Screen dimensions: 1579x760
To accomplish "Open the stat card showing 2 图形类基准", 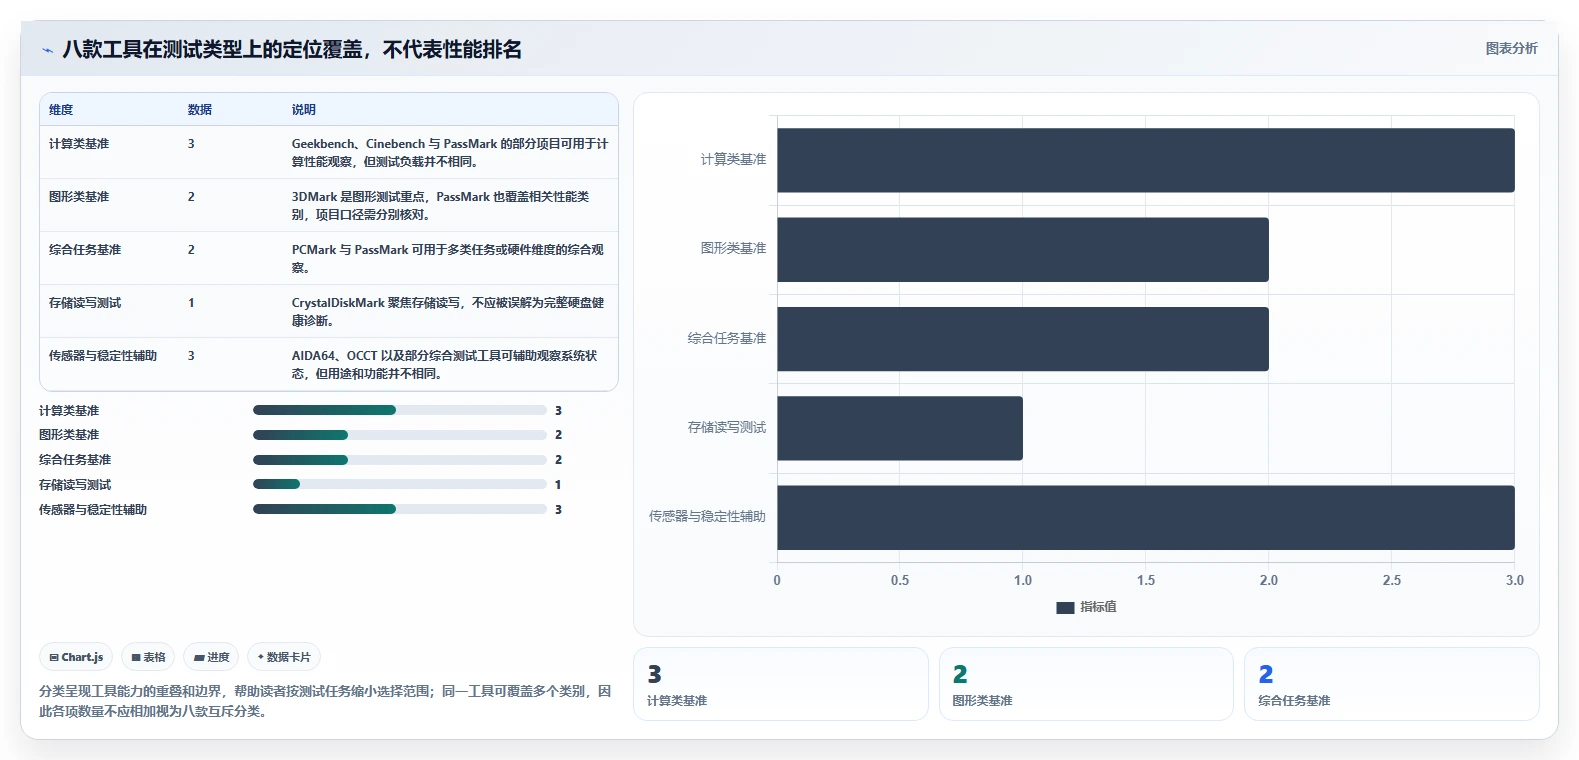I will 1086,684.
